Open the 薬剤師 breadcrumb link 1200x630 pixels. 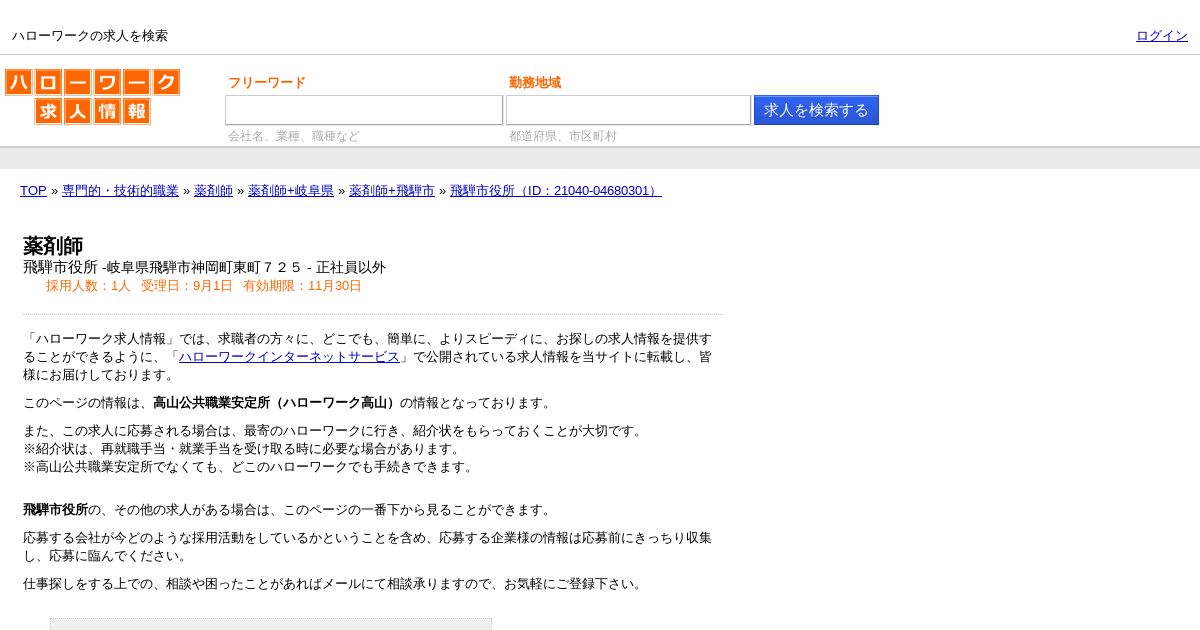[x=213, y=191]
